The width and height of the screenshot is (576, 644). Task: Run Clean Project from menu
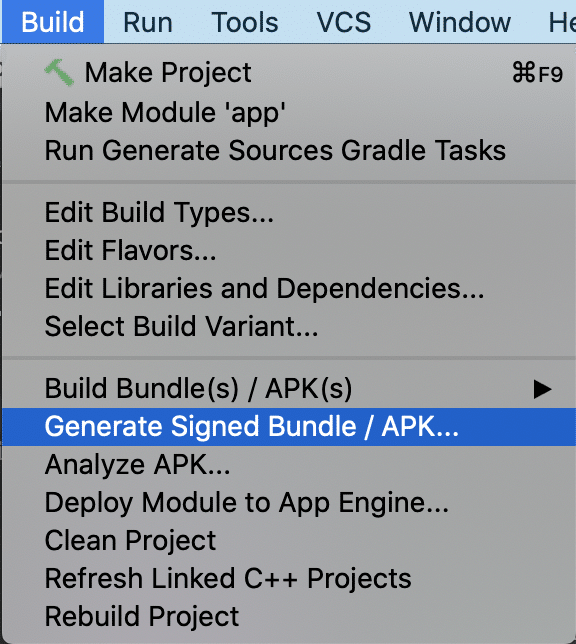[x=289, y=540]
